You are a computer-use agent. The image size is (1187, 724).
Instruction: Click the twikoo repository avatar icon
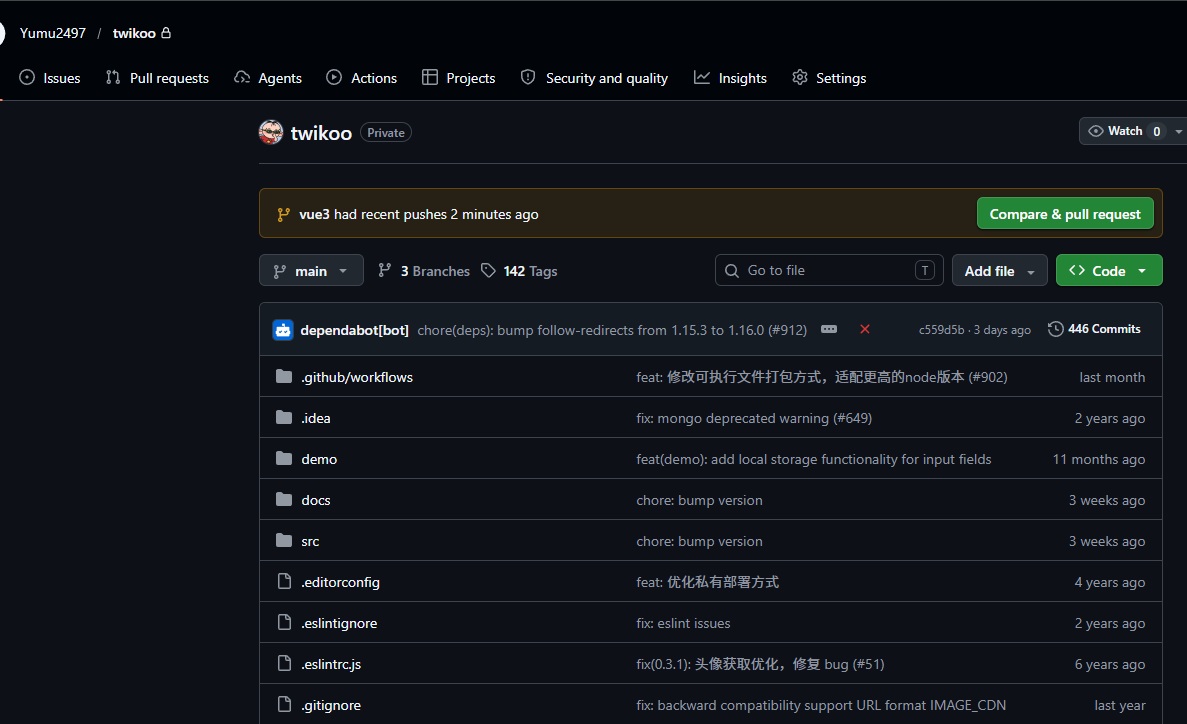click(271, 132)
